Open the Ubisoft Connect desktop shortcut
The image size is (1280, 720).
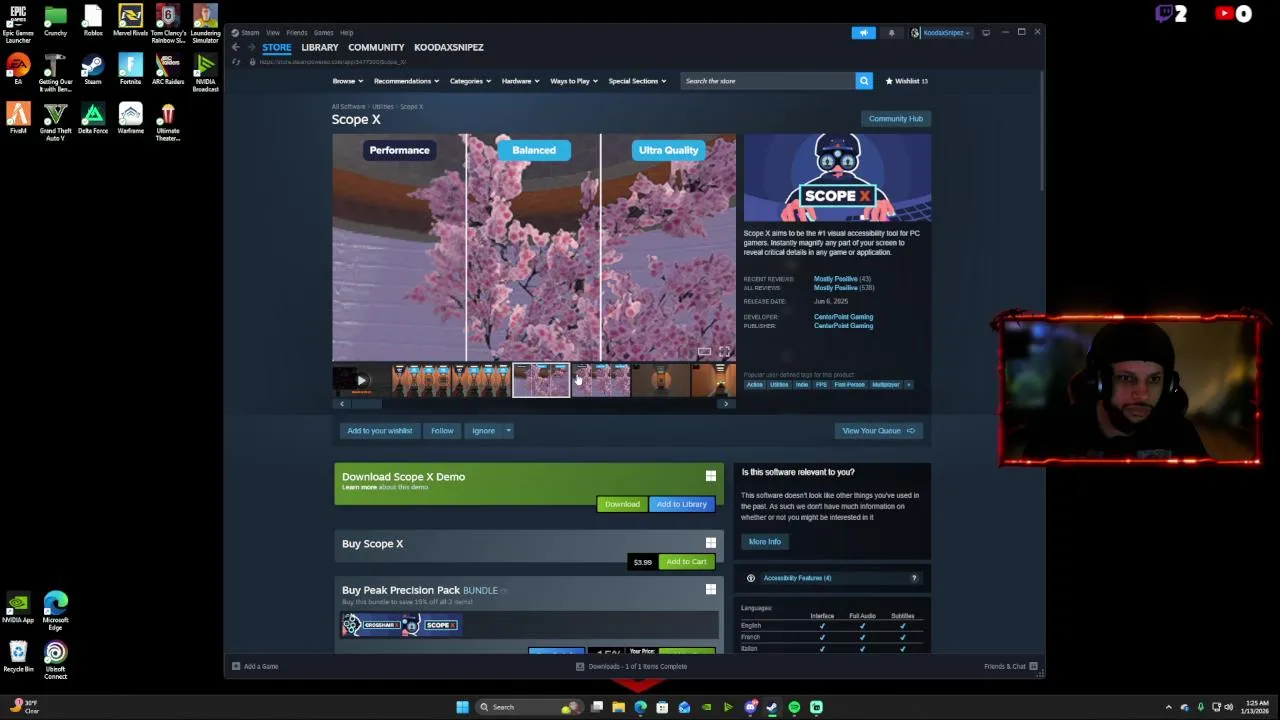[55, 661]
